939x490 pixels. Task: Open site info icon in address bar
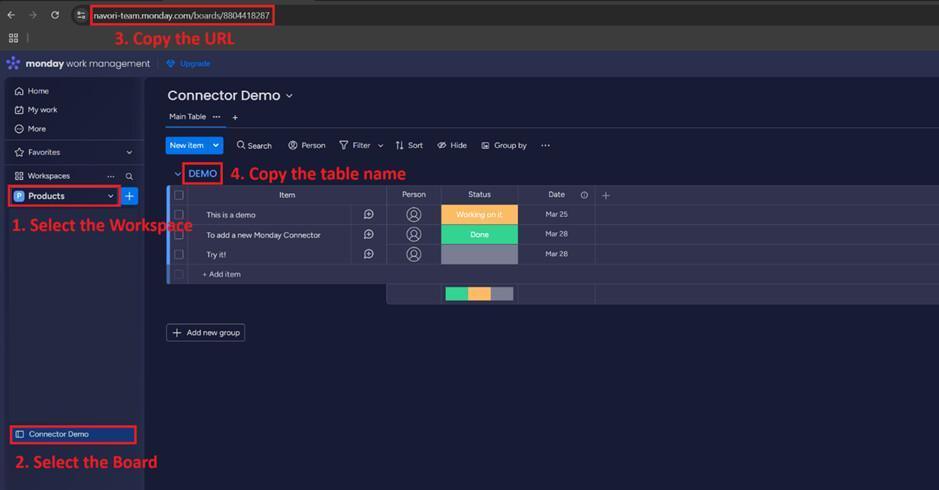coord(81,15)
